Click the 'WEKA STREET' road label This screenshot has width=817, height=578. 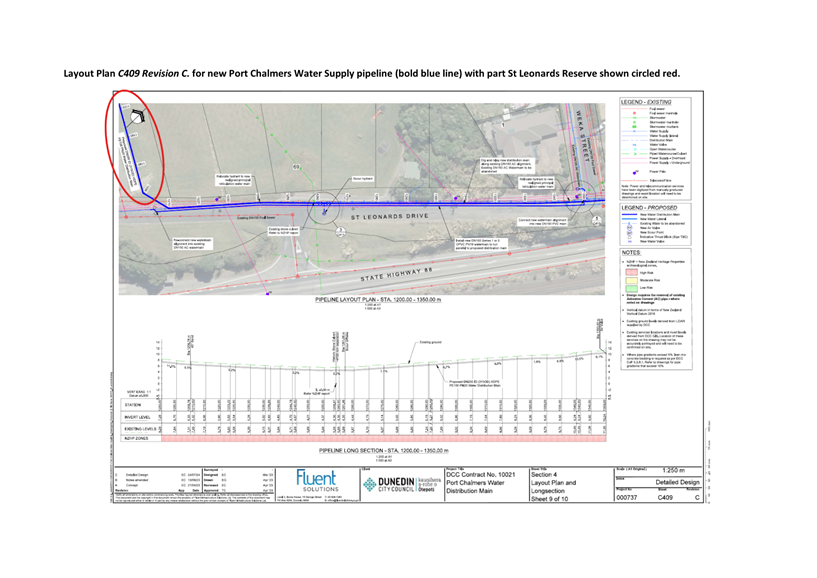click(x=584, y=136)
